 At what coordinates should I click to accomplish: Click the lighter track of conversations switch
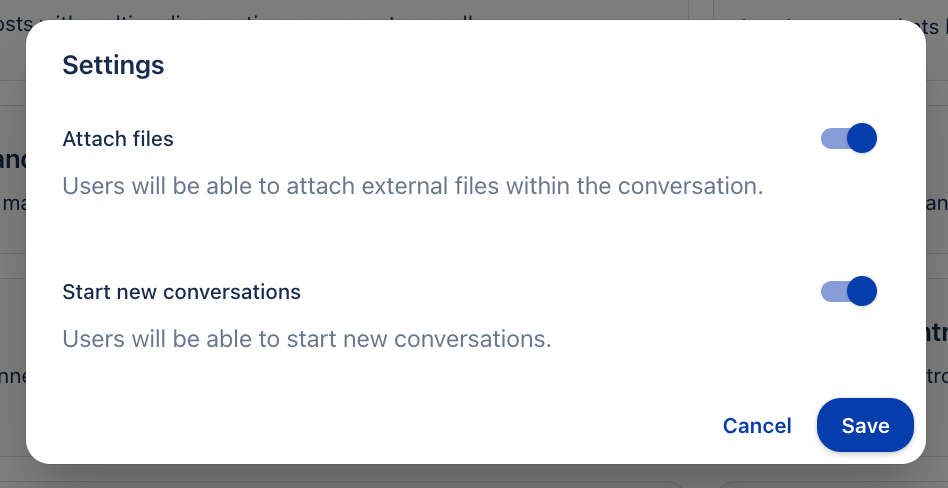coord(831,291)
